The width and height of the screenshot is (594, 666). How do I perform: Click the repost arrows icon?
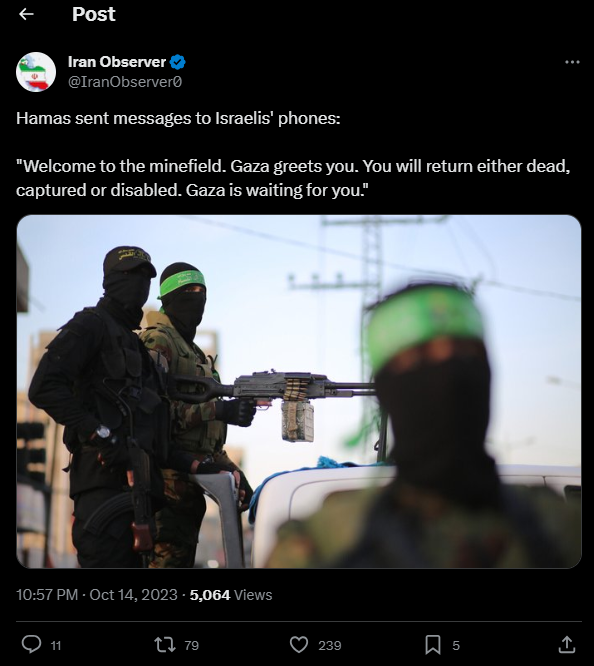coord(165,644)
